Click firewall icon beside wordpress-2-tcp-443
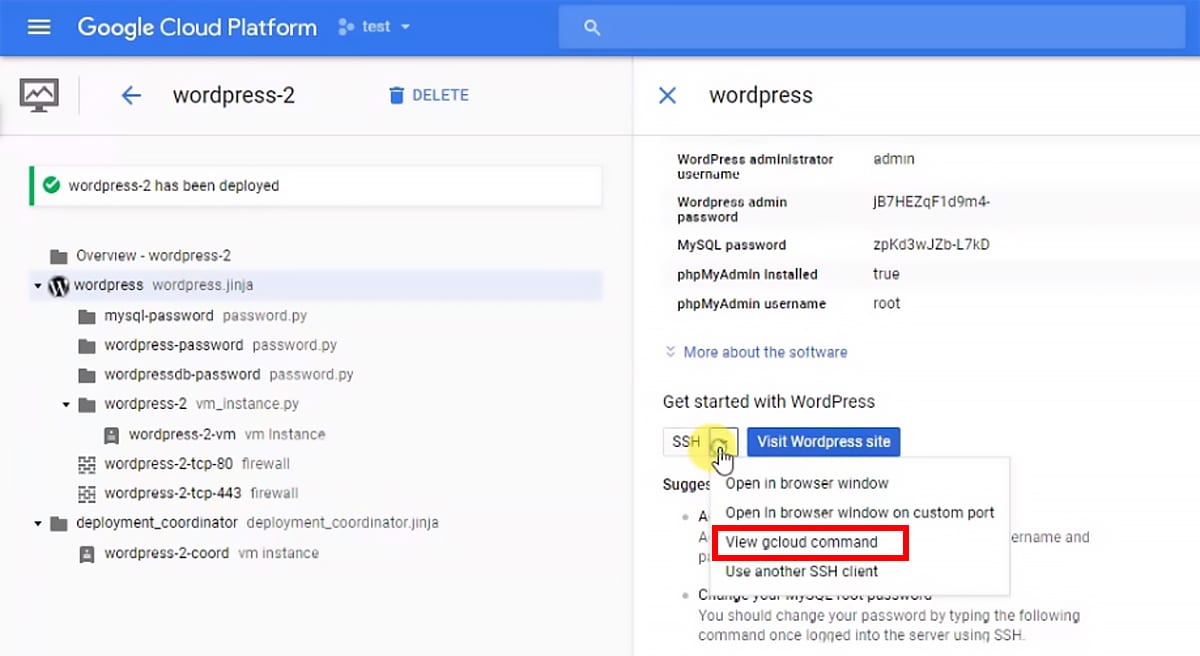 point(87,493)
